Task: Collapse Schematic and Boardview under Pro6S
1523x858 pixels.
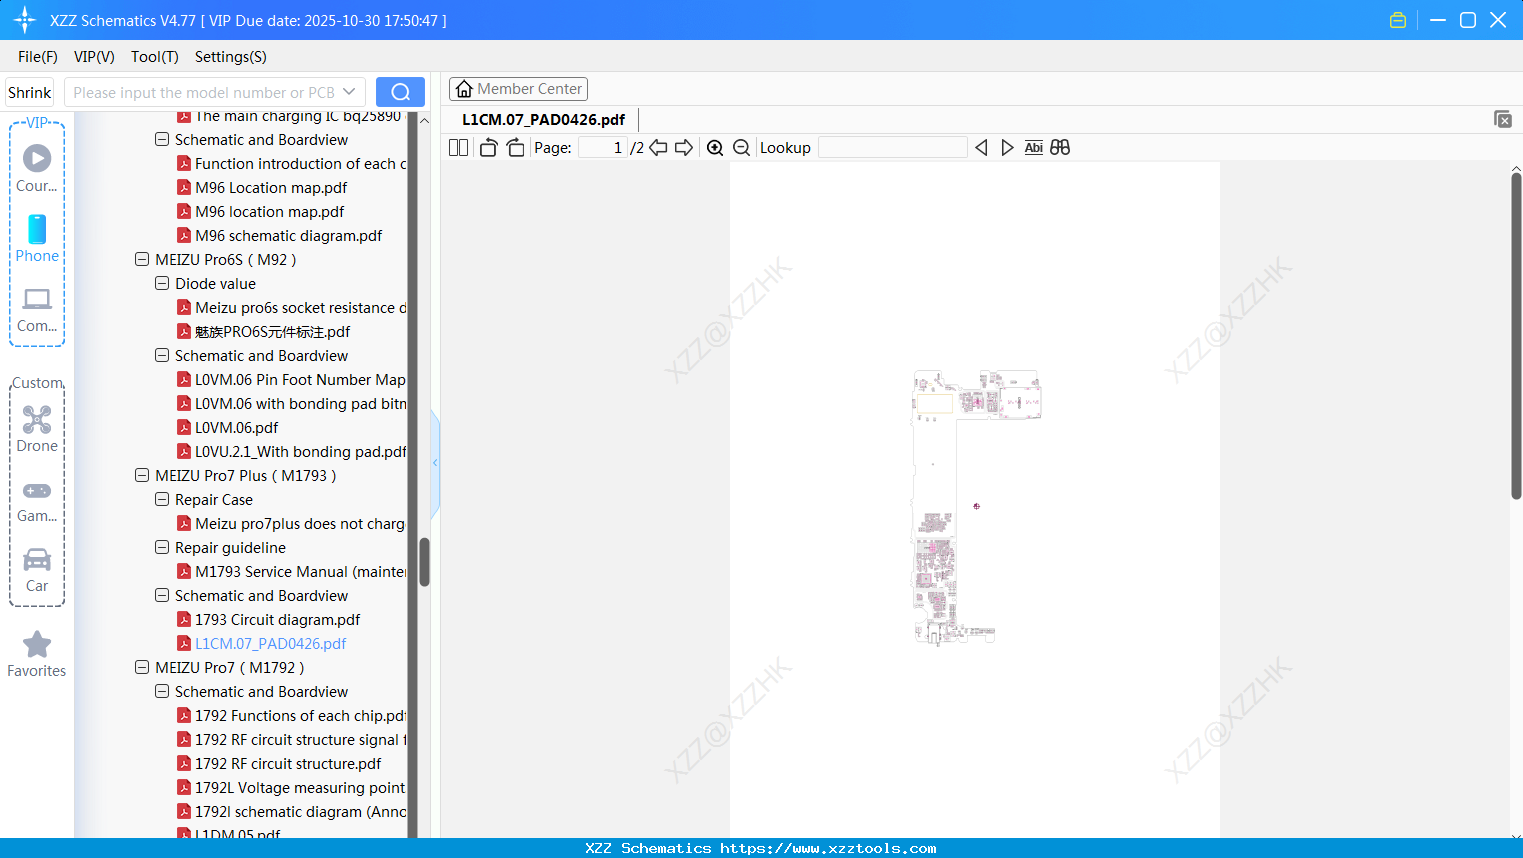Action: tap(162, 355)
